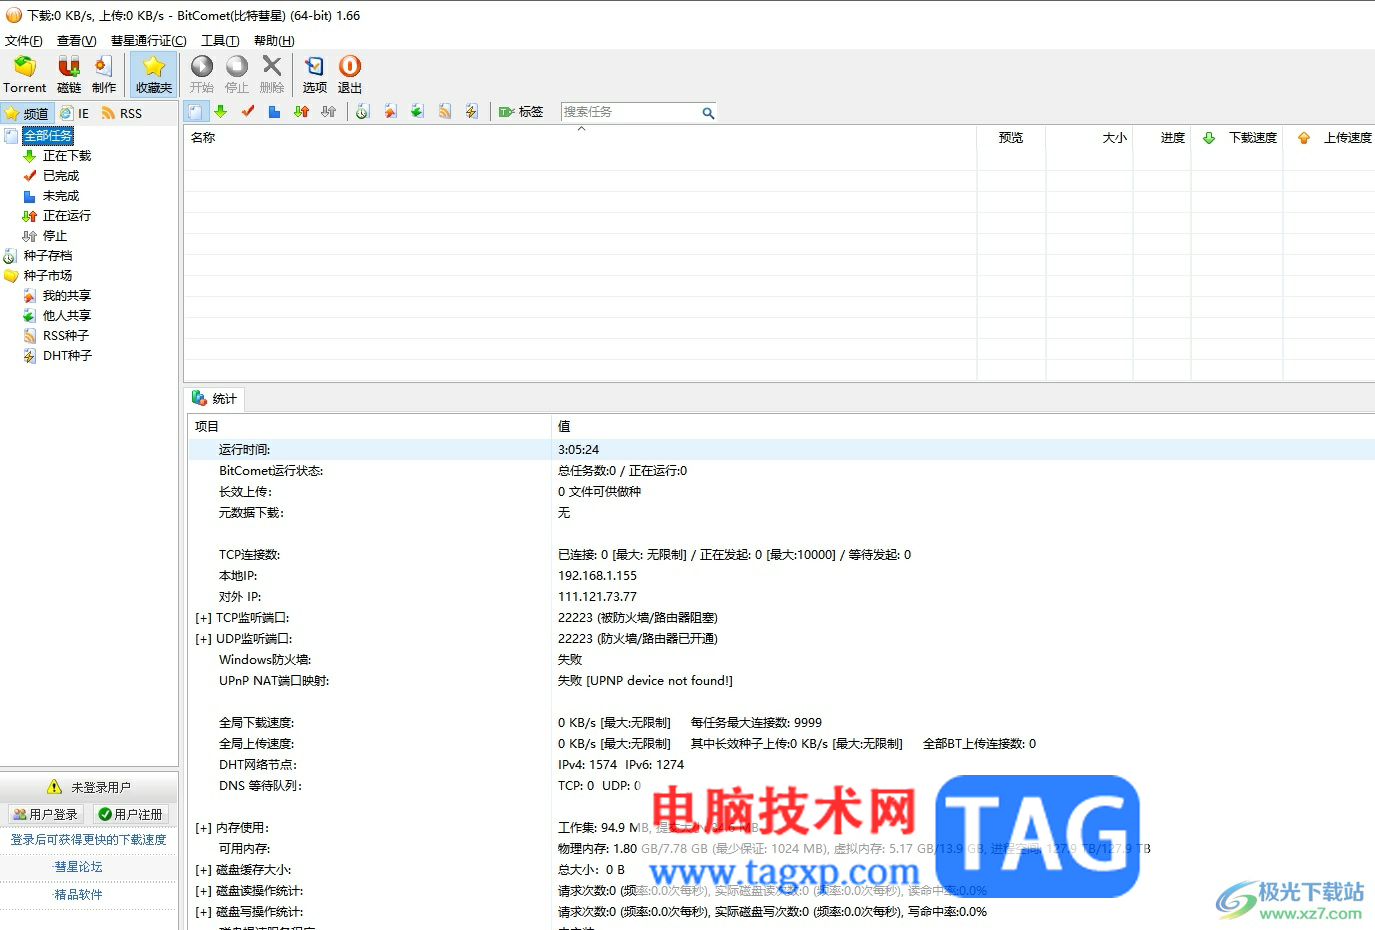
Task: Expand the 磁盘缓存大小 row
Action: [x=203, y=870]
